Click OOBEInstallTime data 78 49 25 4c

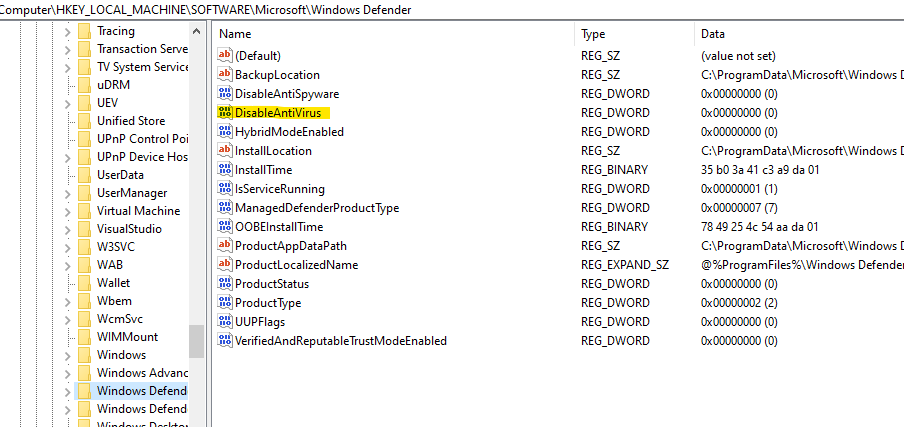759,226
